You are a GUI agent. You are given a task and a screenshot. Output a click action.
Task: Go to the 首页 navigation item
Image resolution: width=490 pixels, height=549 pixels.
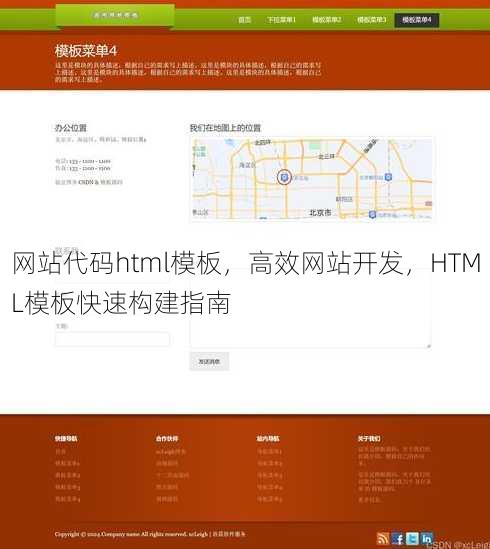point(244,20)
